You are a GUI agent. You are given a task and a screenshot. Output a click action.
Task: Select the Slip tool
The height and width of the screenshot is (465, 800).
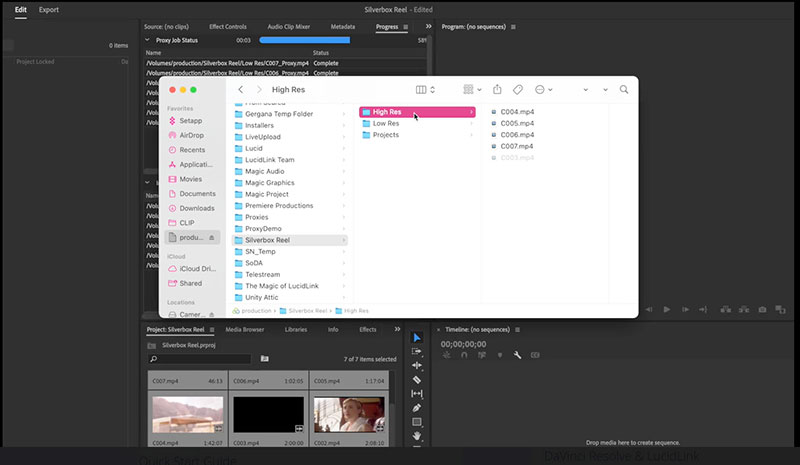pos(417,394)
